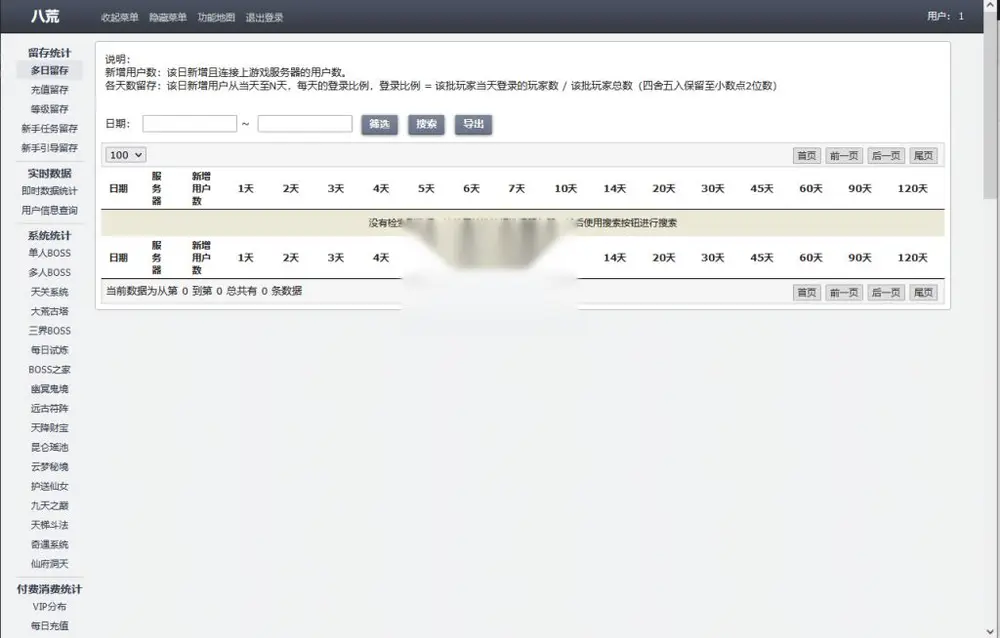Go to 即时数据统计 in sidebar
This screenshot has width=1000, height=638.
[x=50, y=191]
